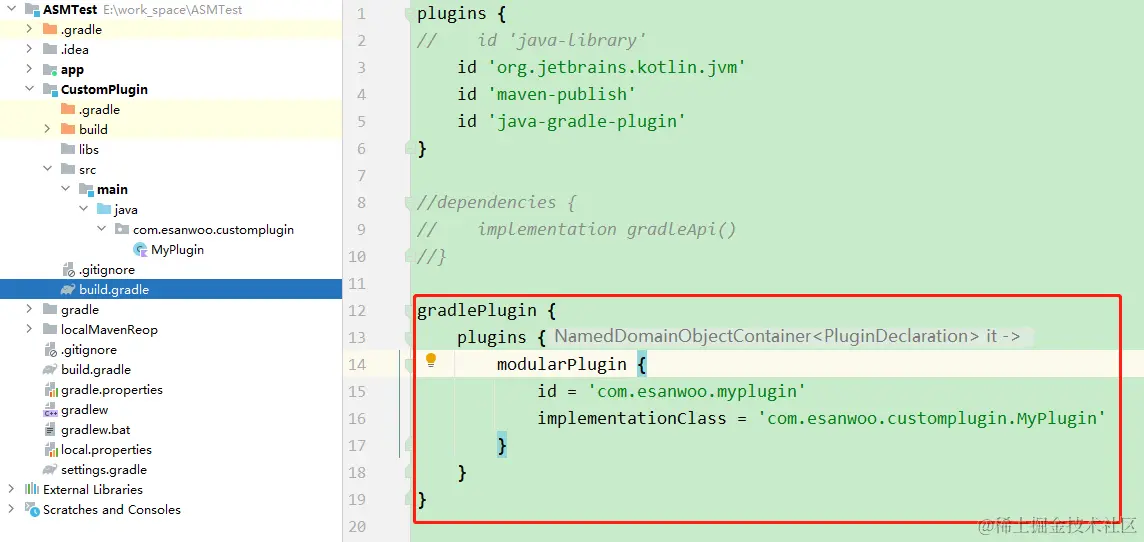Click the 'maven-publish' string on line 4
The height and width of the screenshot is (542, 1144).
point(563,95)
